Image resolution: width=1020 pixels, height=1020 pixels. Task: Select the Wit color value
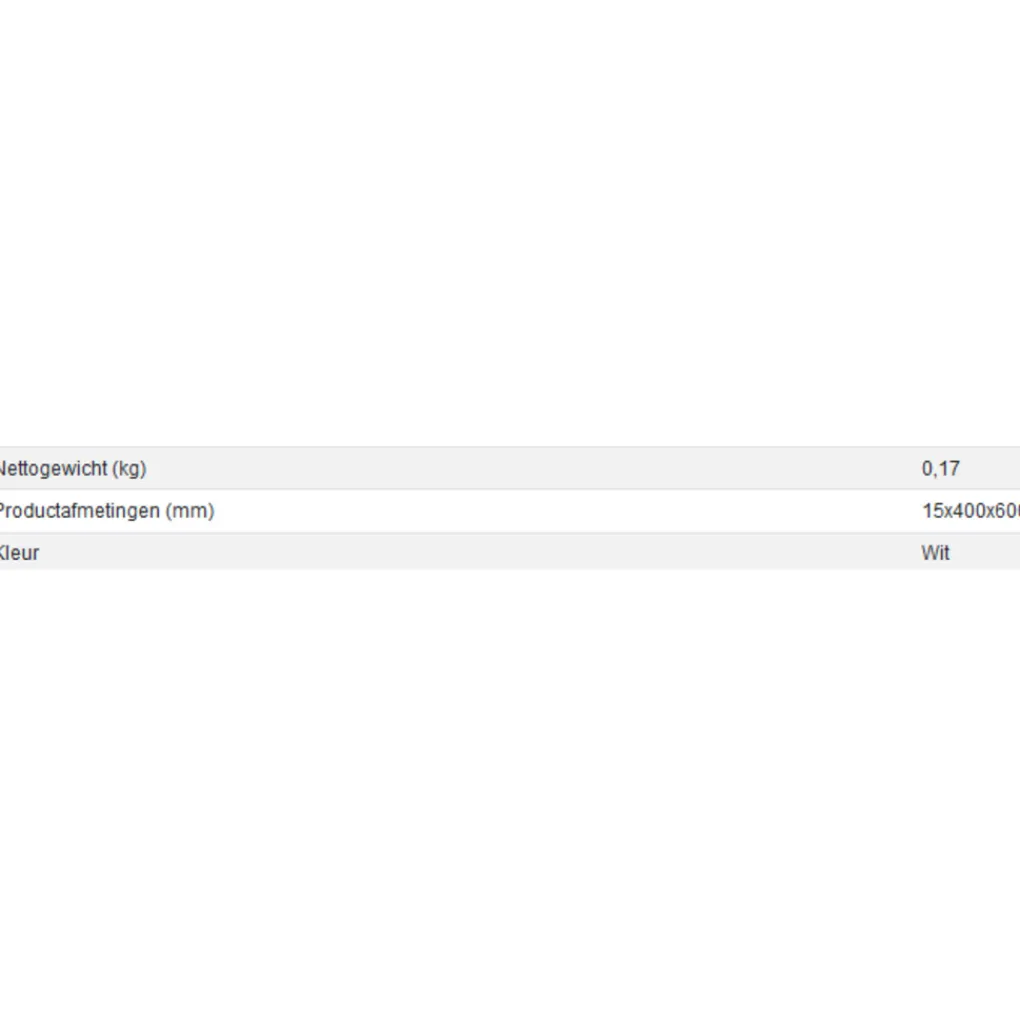tap(935, 553)
